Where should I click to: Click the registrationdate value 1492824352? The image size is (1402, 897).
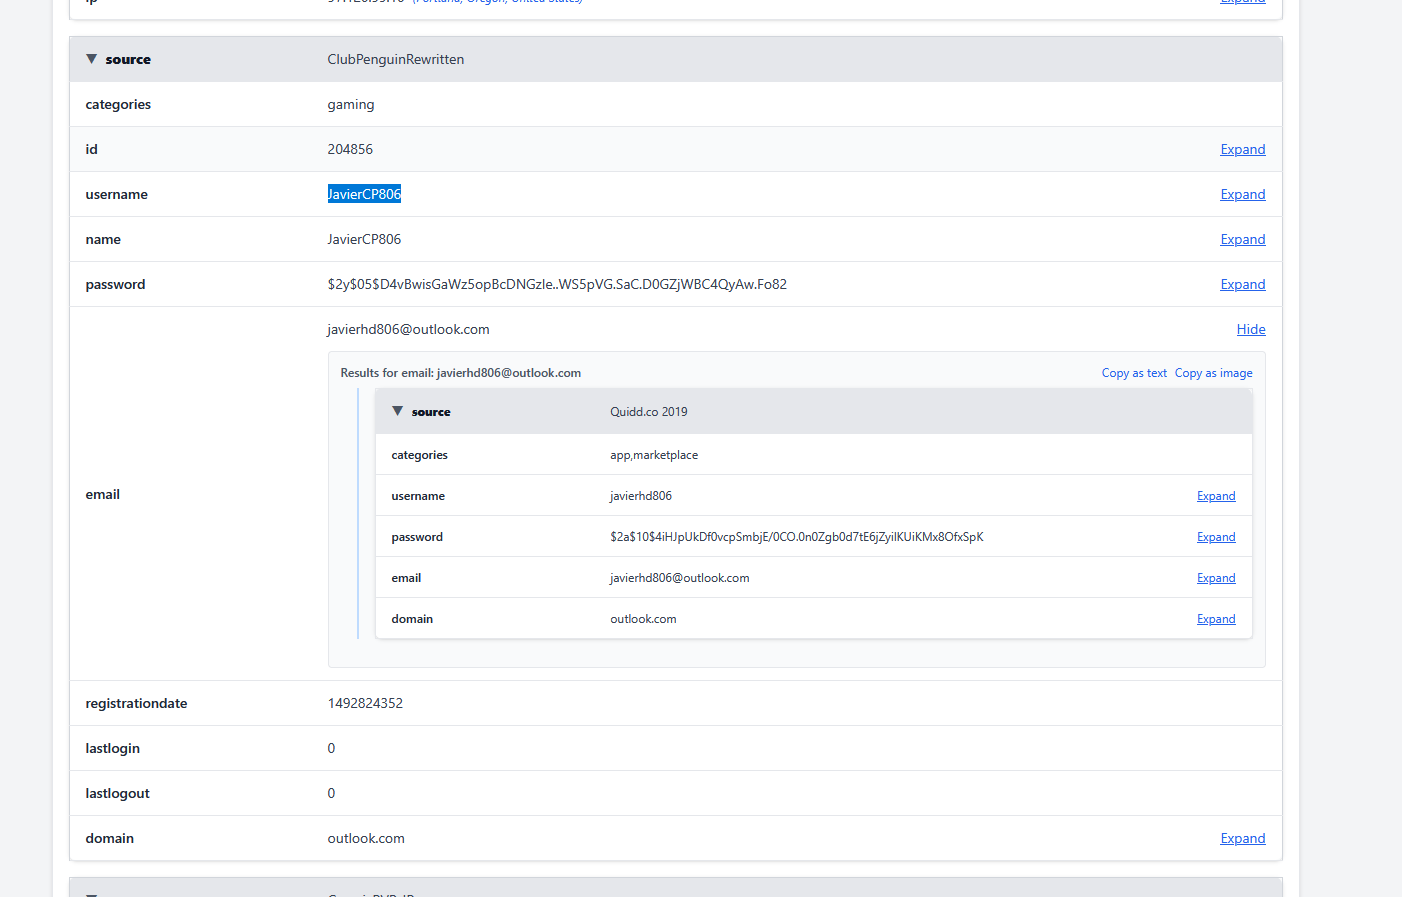pos(365,703)
